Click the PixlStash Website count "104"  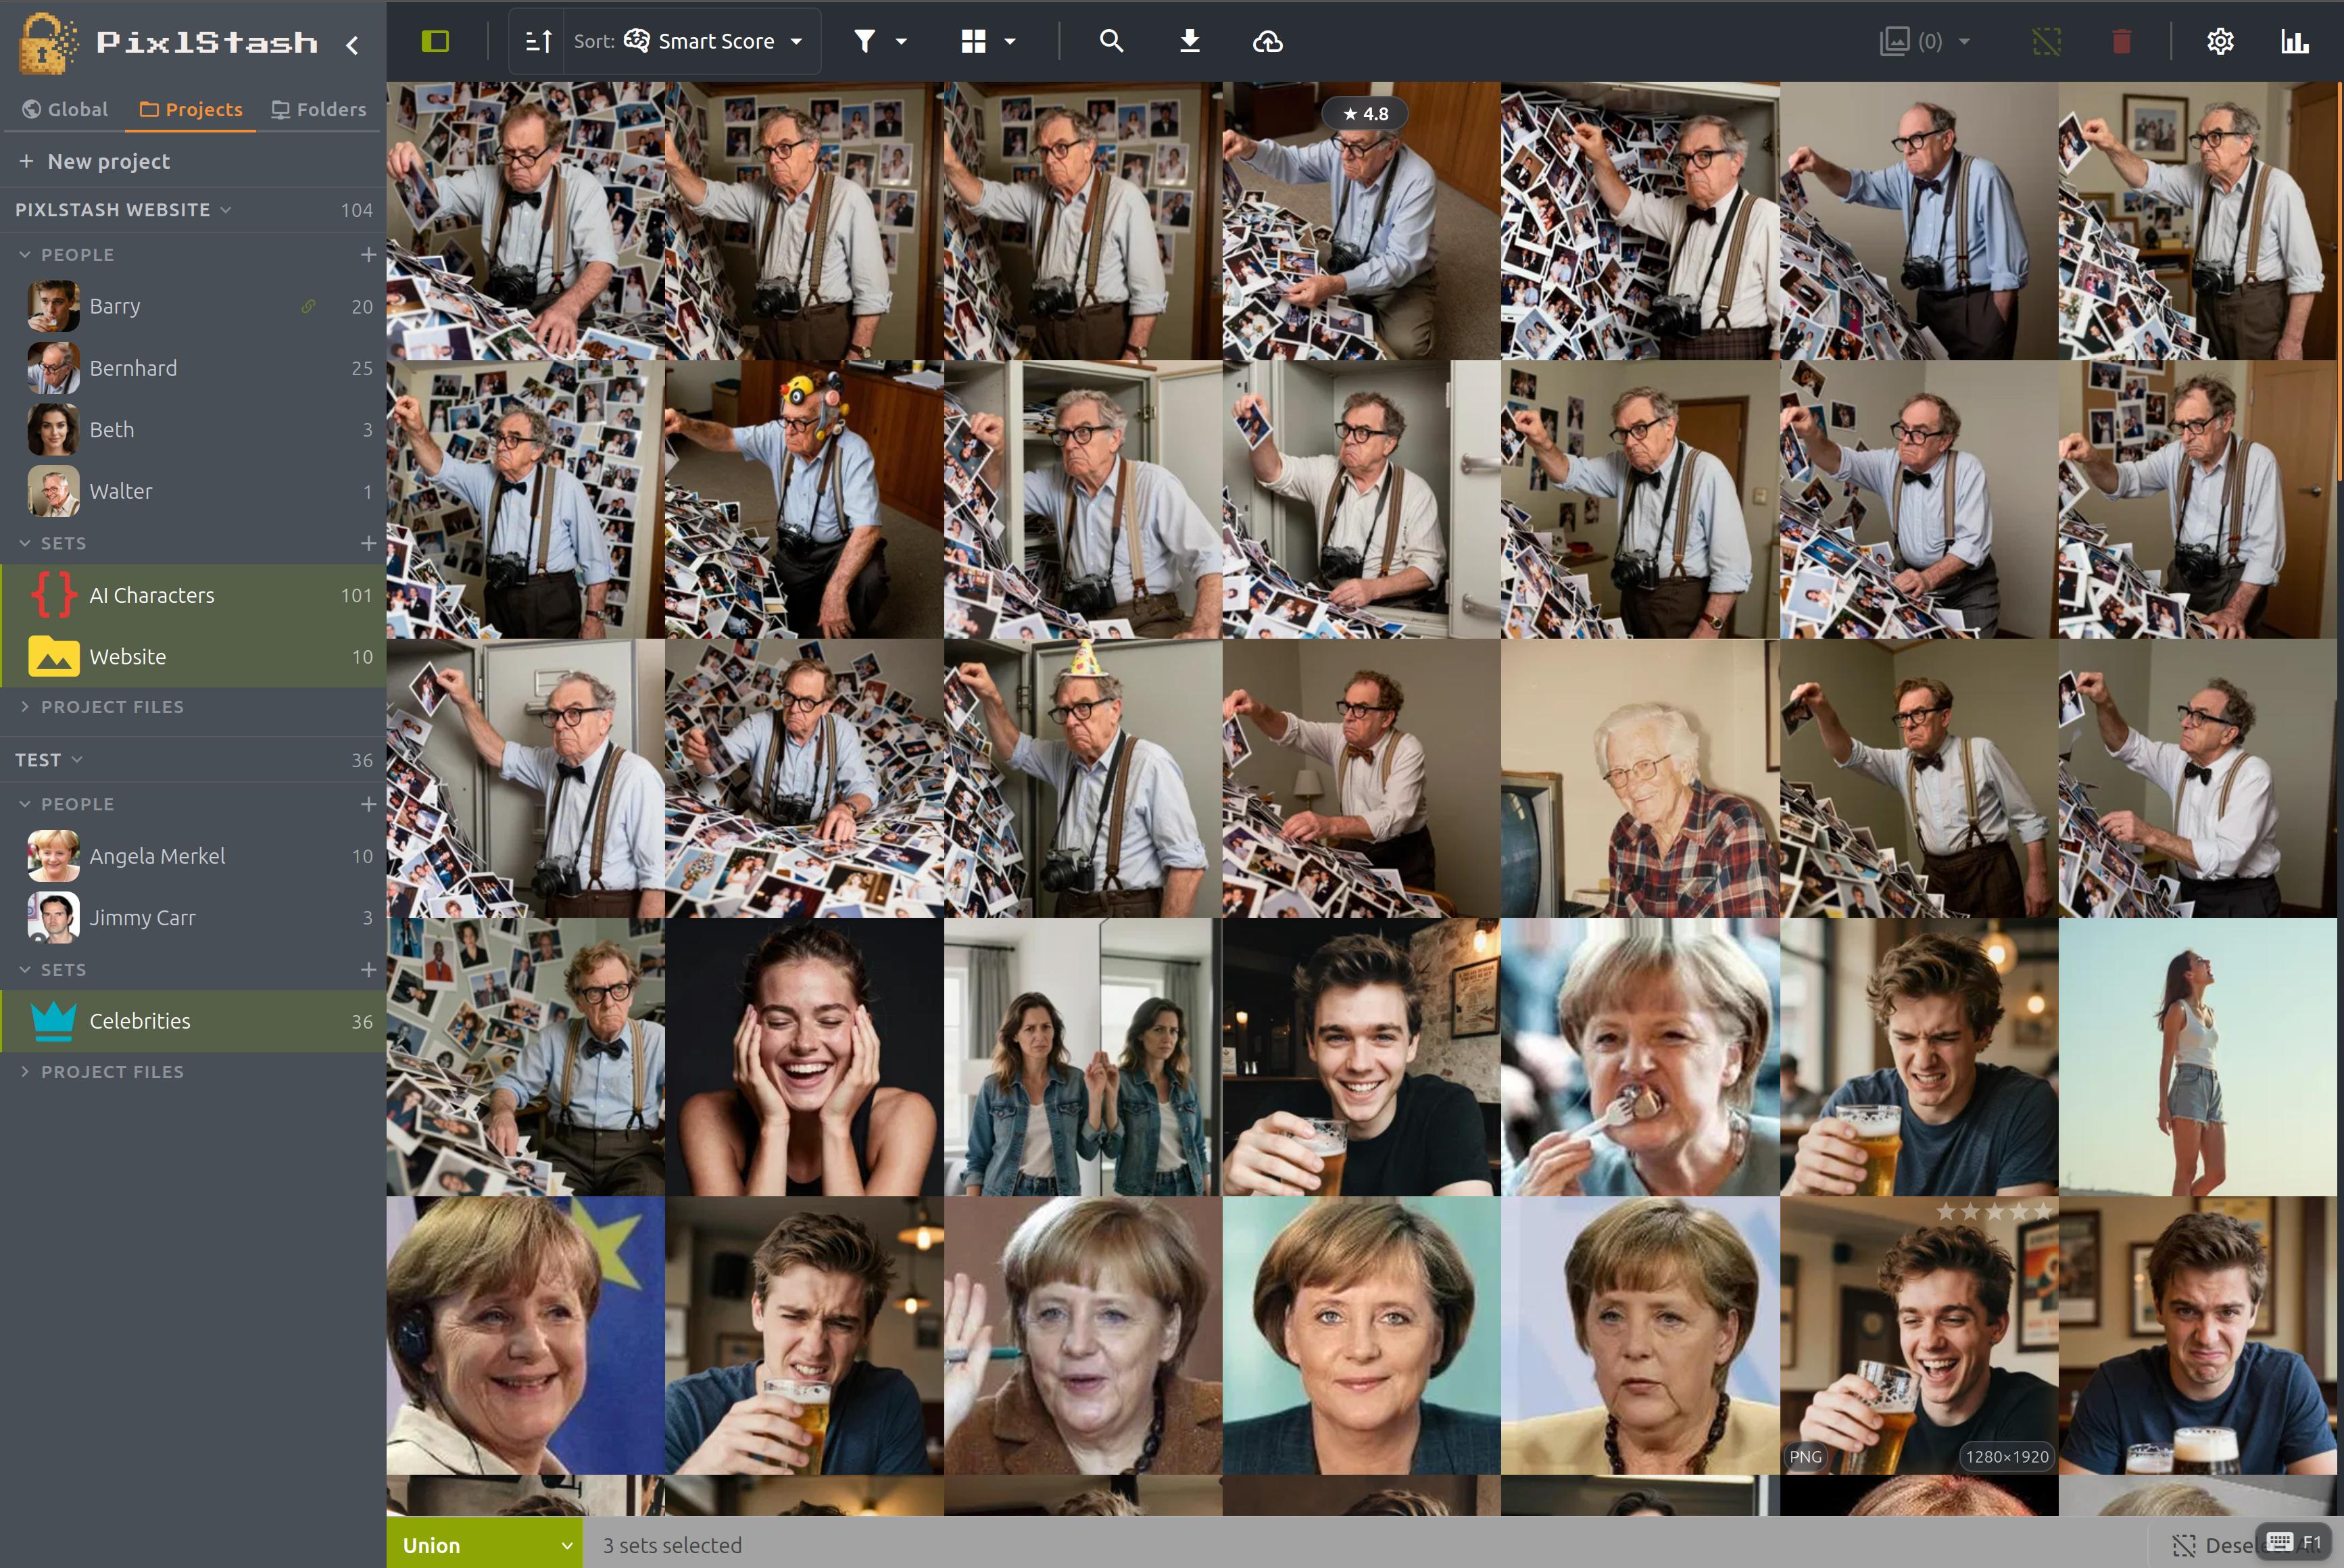tap(357, 210)
